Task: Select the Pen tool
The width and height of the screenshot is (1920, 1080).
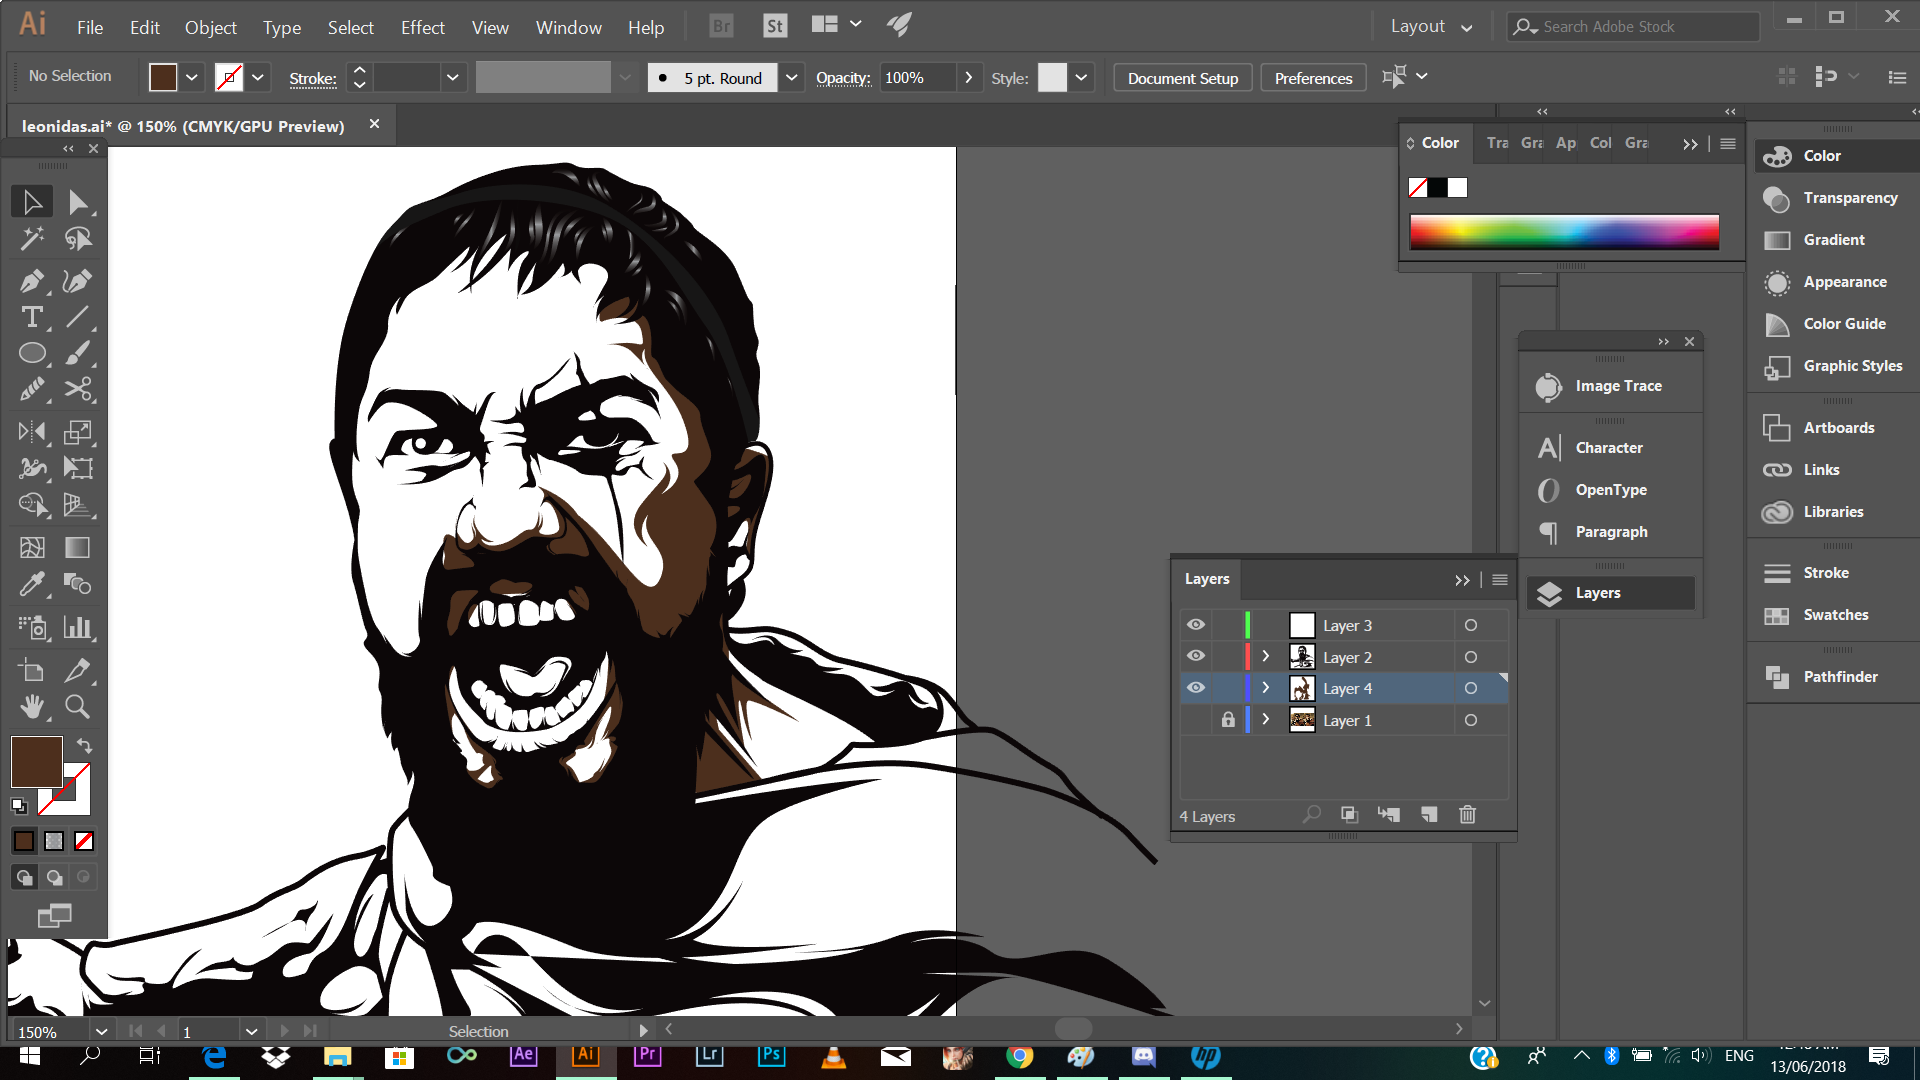Action: pyautogui.click(x=31, y=282)
